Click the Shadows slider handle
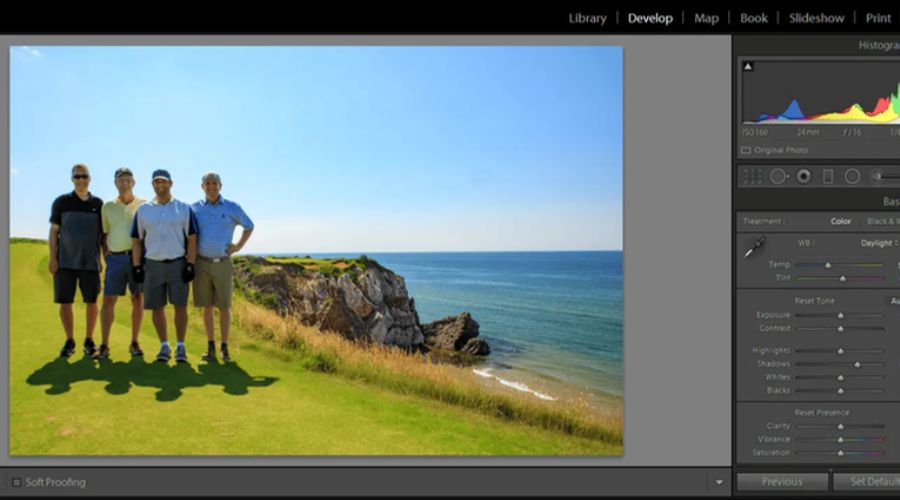 857,364
